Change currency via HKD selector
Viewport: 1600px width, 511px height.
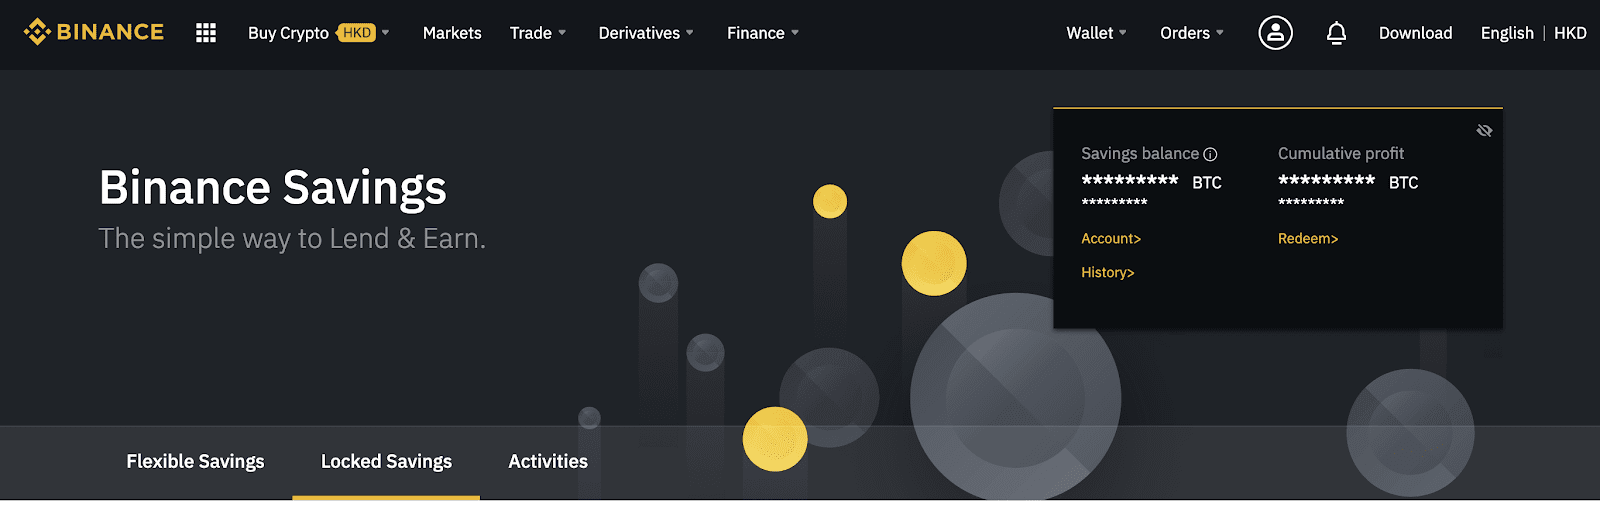tap(1570, 33)
